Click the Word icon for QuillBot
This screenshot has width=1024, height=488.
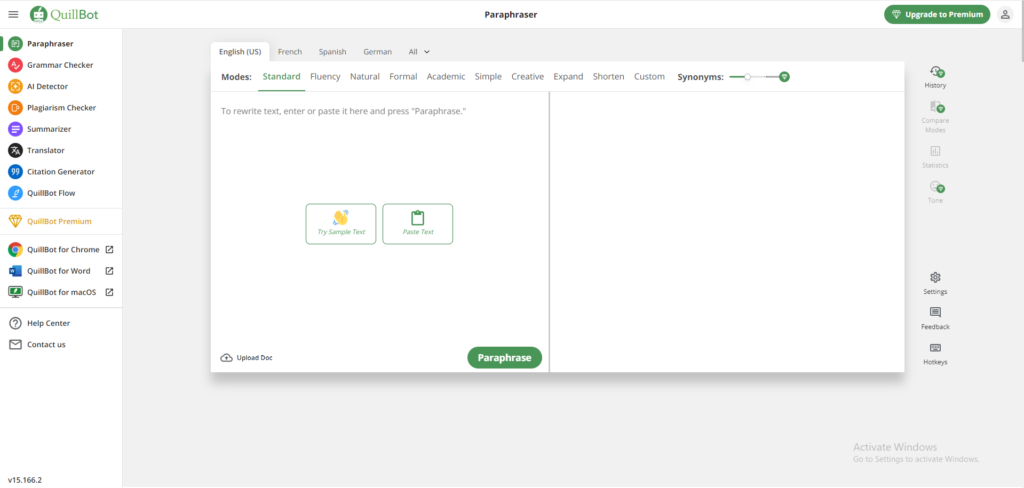[15, 271]
